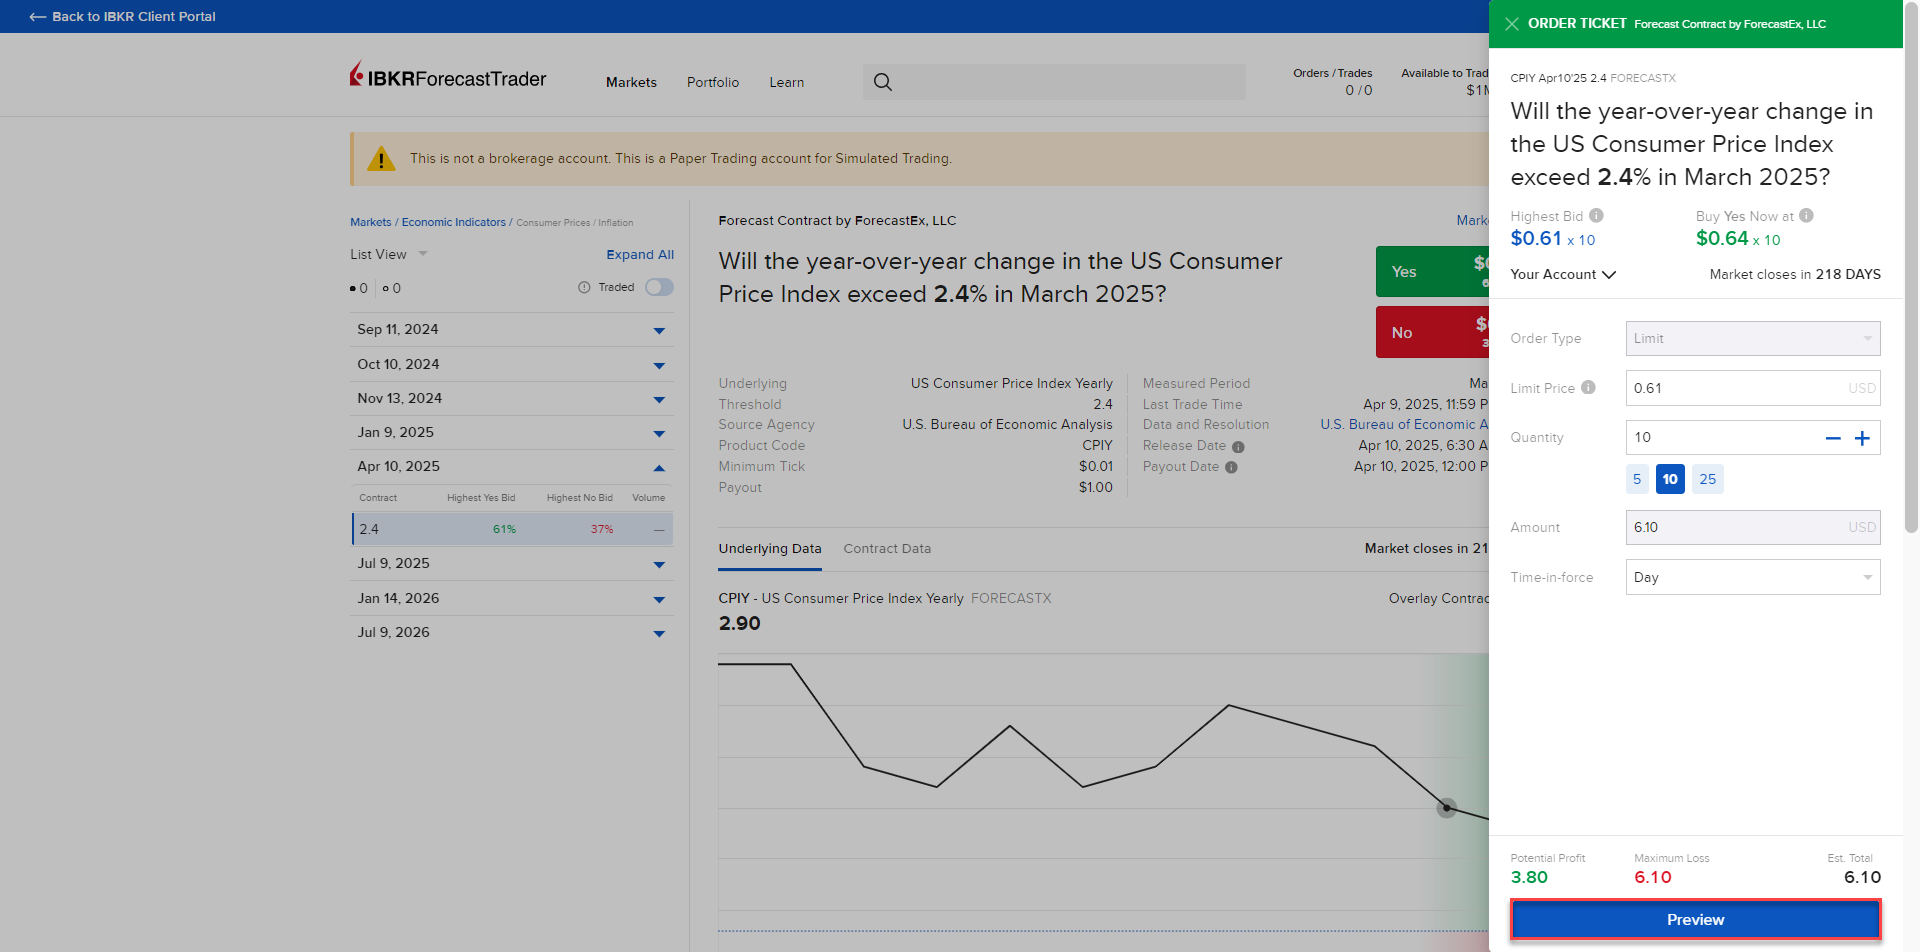Image resolution: width=1920 pixels, height=952 pixels.
Task: Switch to the Contract Data tab
Action: click(886, 548)
